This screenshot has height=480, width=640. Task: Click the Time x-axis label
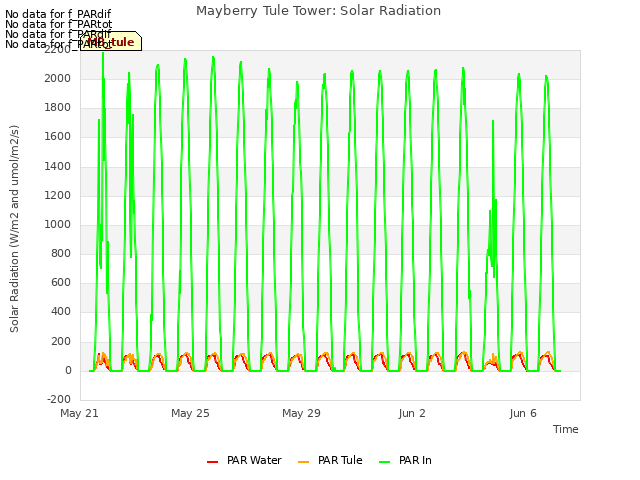pos(566,429)
